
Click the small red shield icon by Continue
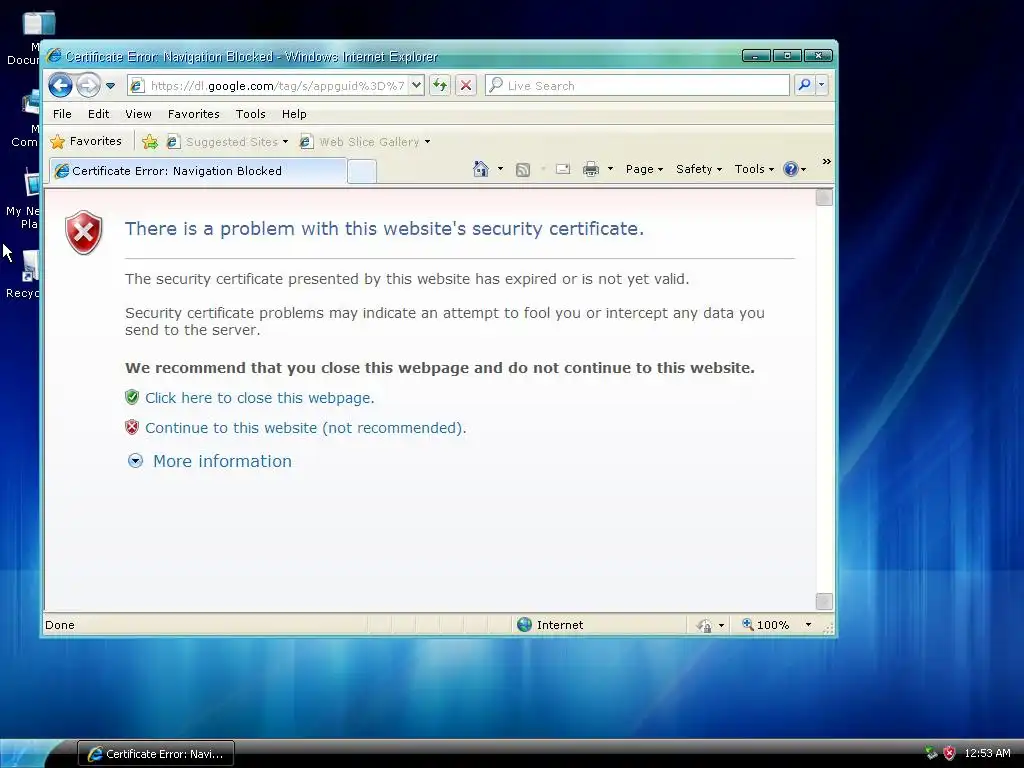click(x=132, y=427)
